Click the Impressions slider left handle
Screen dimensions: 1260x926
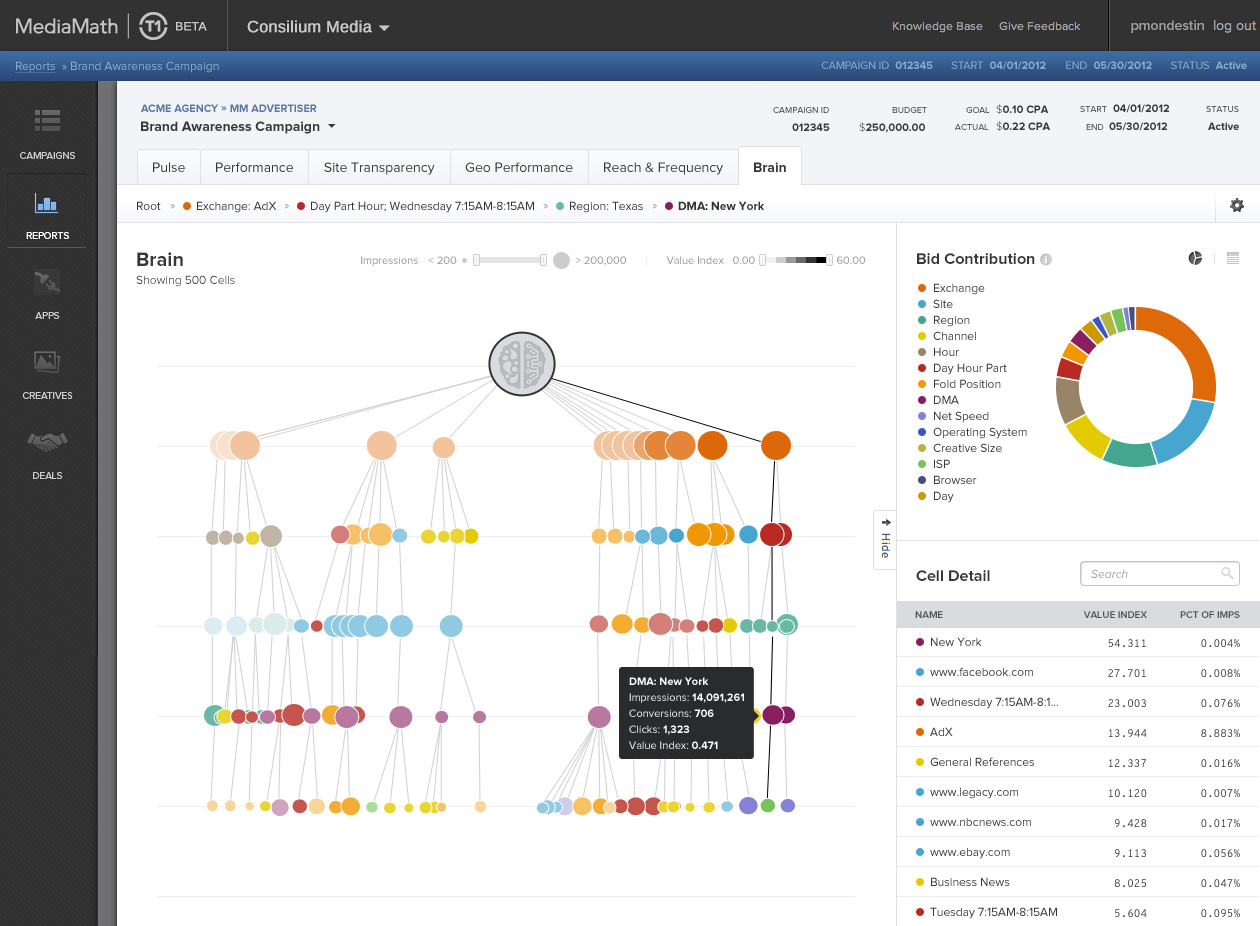tap(477, 260)
